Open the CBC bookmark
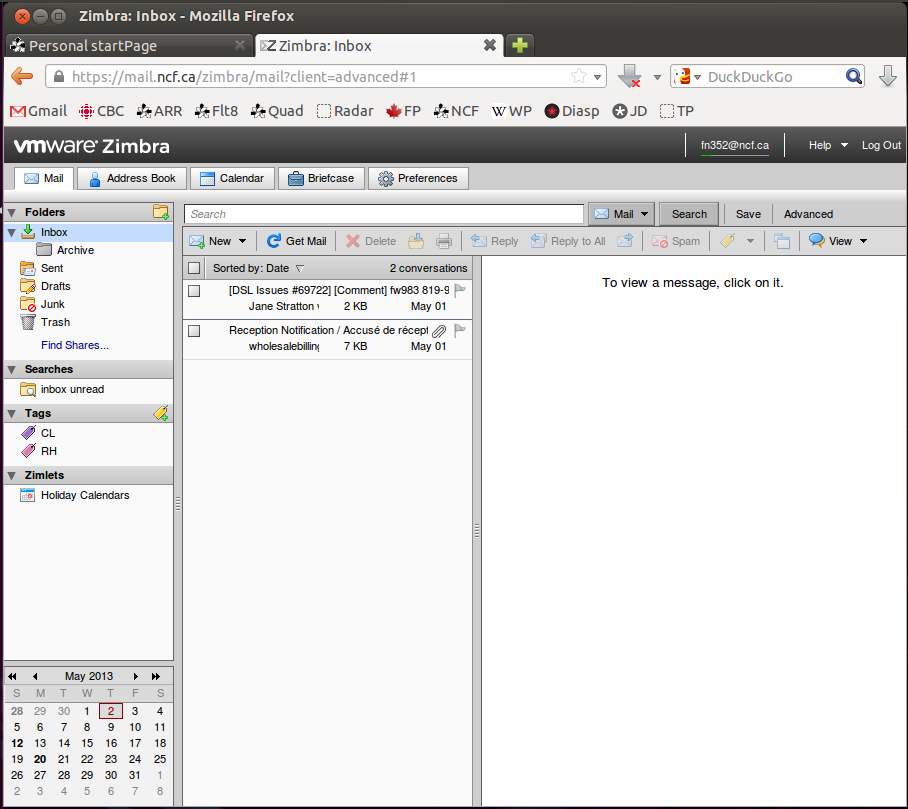This screenshot has height=809, width=908. click(x=102, y=111)
